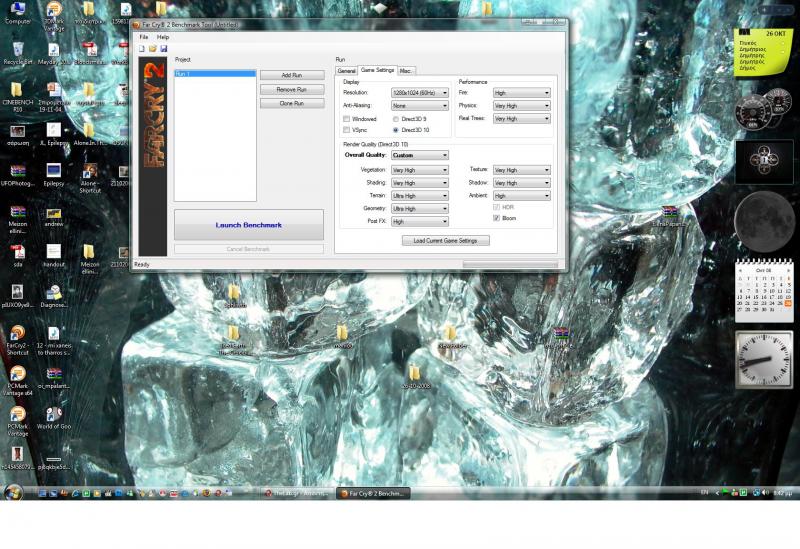This screenshot has height=549, width=800.
Task: Click the Cancel Benchmark button
Action: pyautogui.click(x=249, y=249)
